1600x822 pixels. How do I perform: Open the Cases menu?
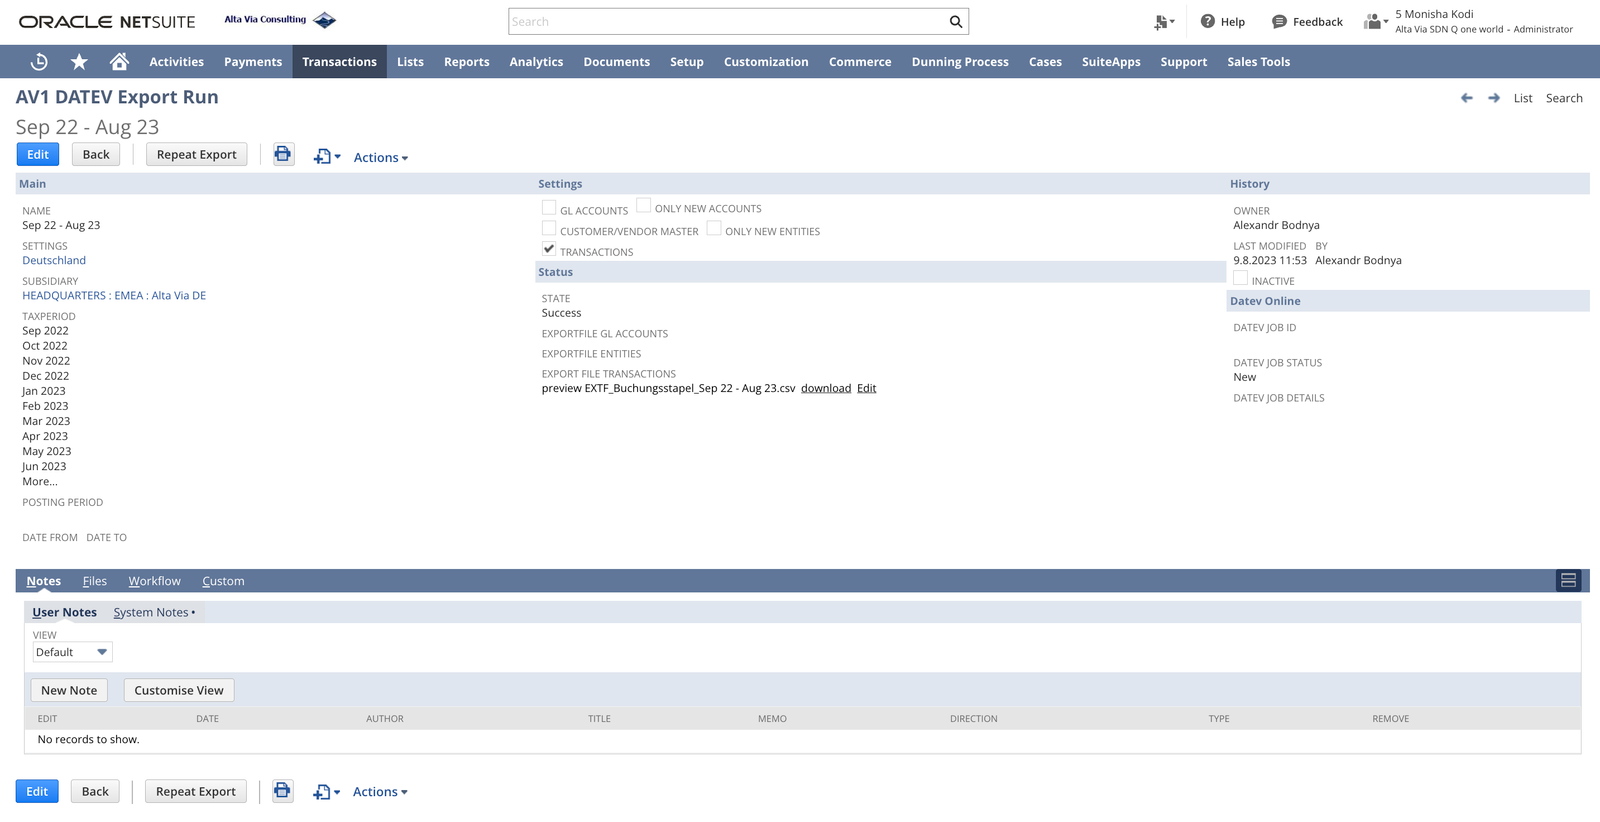[x=1045, y=62]
